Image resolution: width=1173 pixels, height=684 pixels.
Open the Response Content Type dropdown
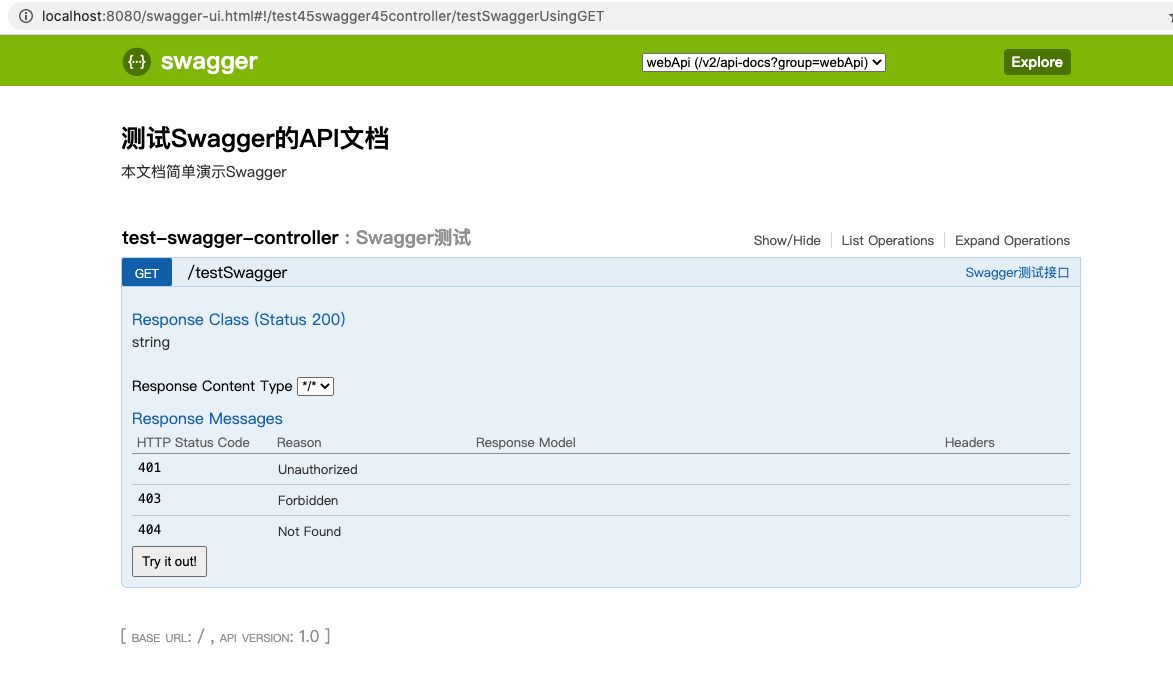(315, 386)
